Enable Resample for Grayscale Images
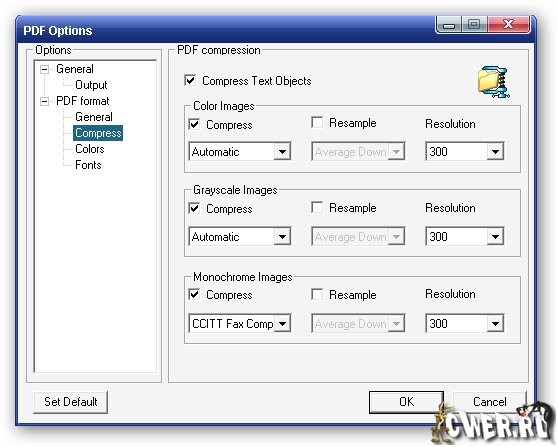 point(317,207)
